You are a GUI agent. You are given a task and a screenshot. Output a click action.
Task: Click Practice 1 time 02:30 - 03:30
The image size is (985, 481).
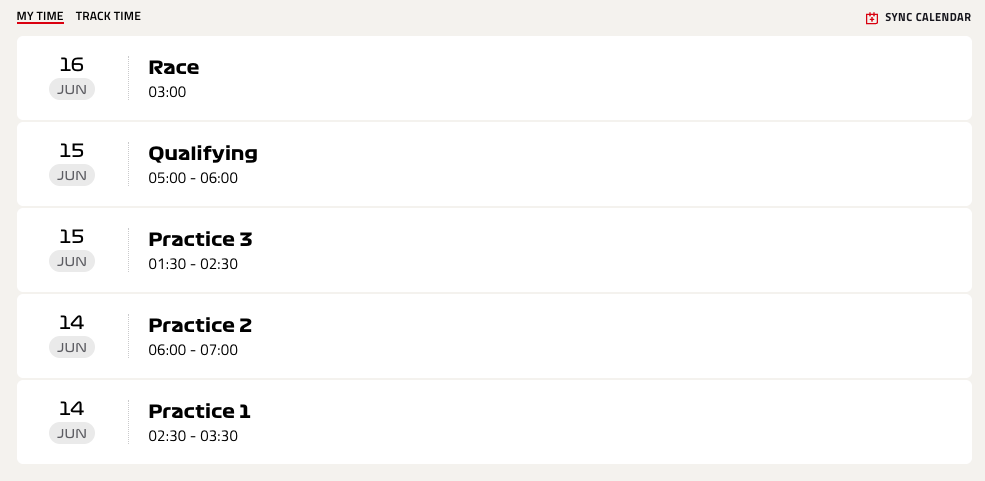point(193,436)
